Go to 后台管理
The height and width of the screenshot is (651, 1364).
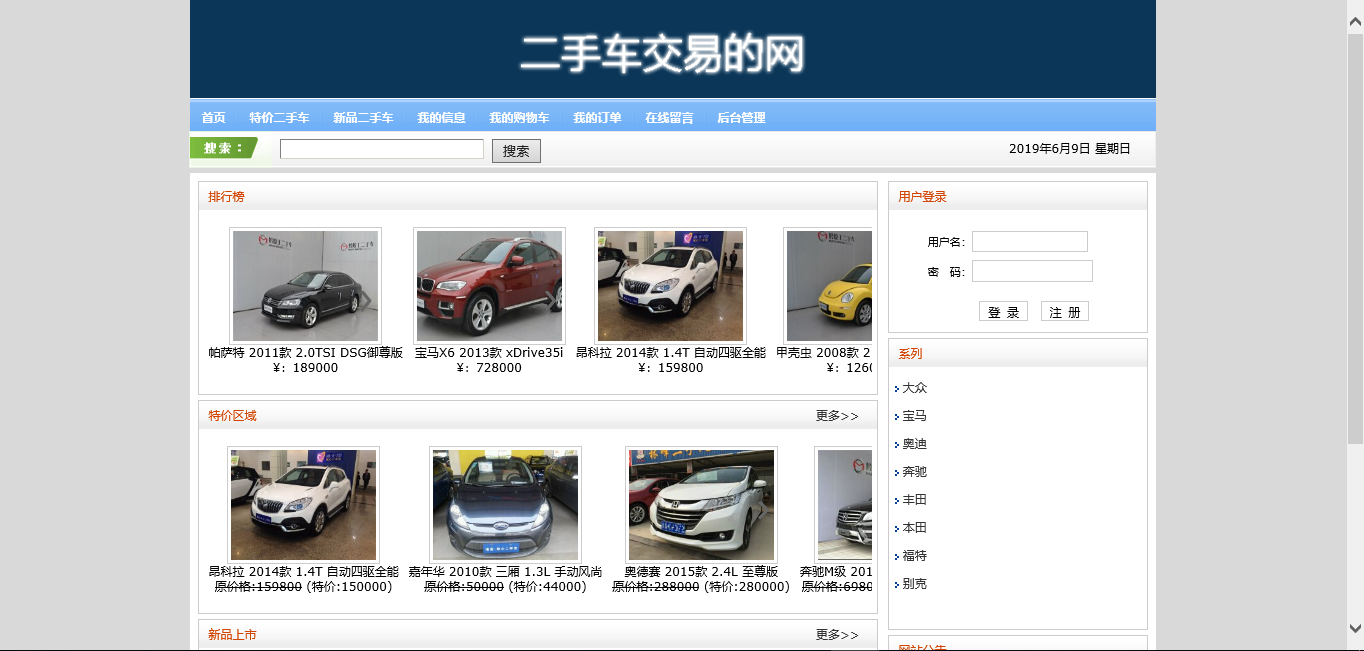click(x=741, y=118)
